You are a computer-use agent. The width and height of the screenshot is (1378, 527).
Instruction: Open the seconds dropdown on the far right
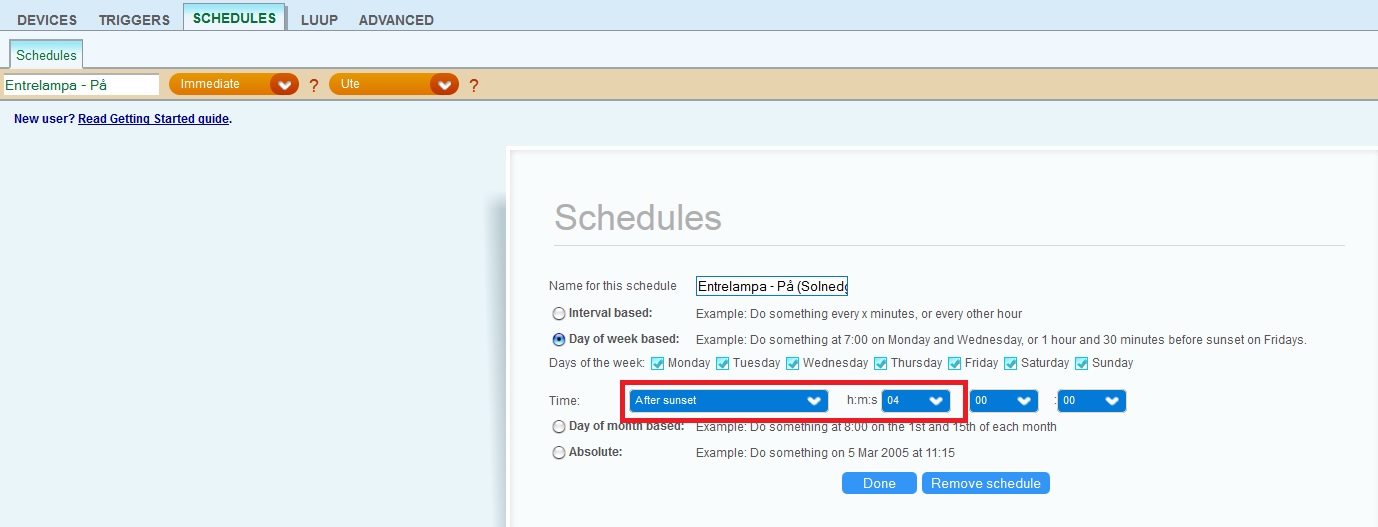[1091, 400]
